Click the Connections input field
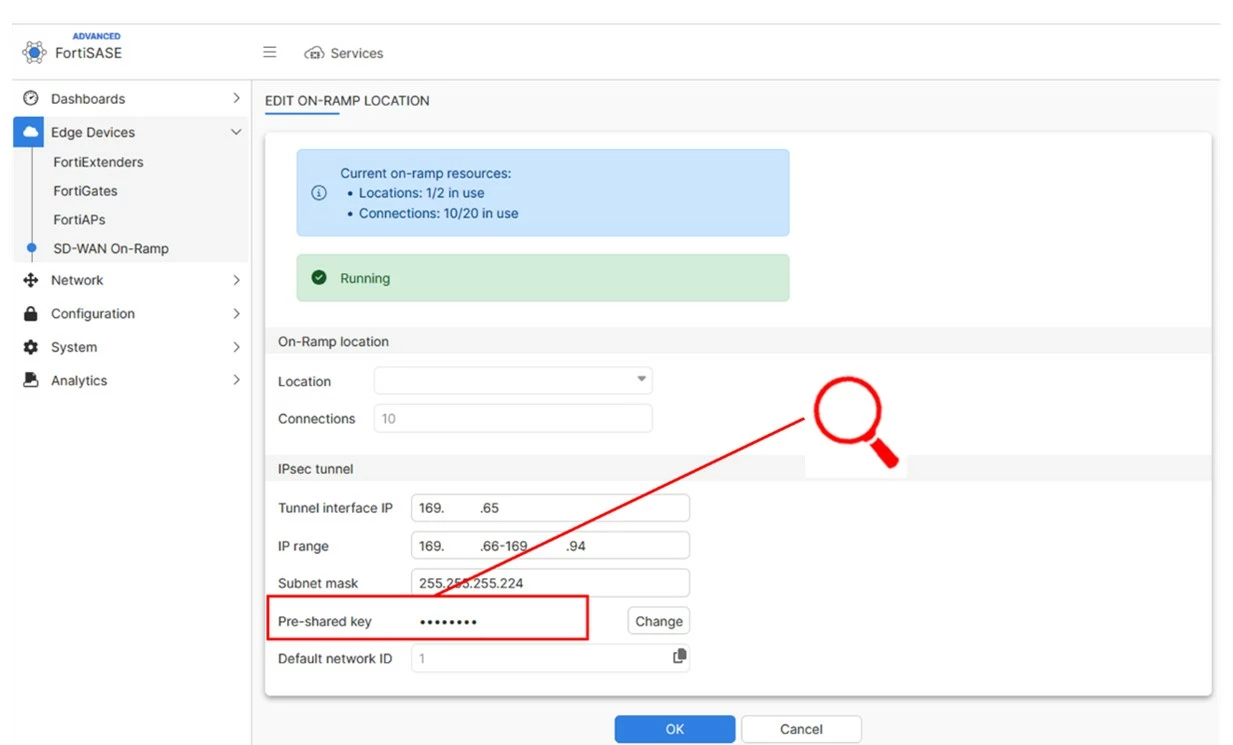 [513, 418]
